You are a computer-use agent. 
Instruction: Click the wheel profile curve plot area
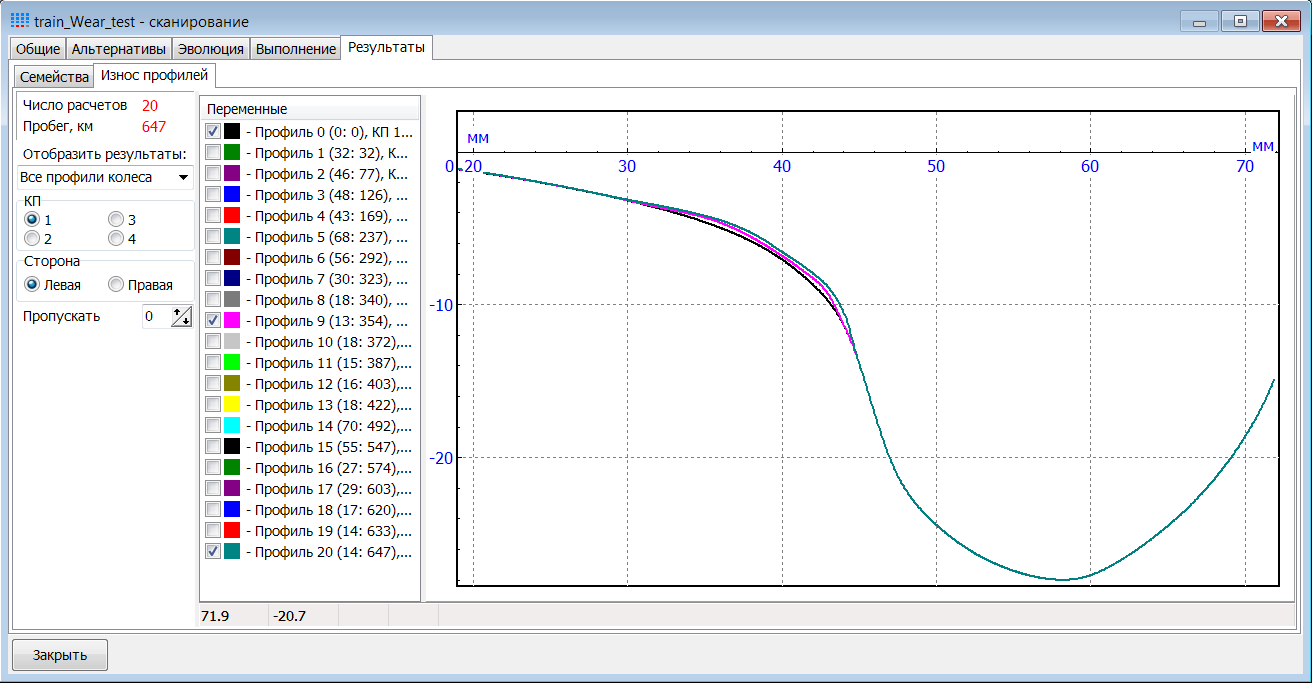(868, 348)
